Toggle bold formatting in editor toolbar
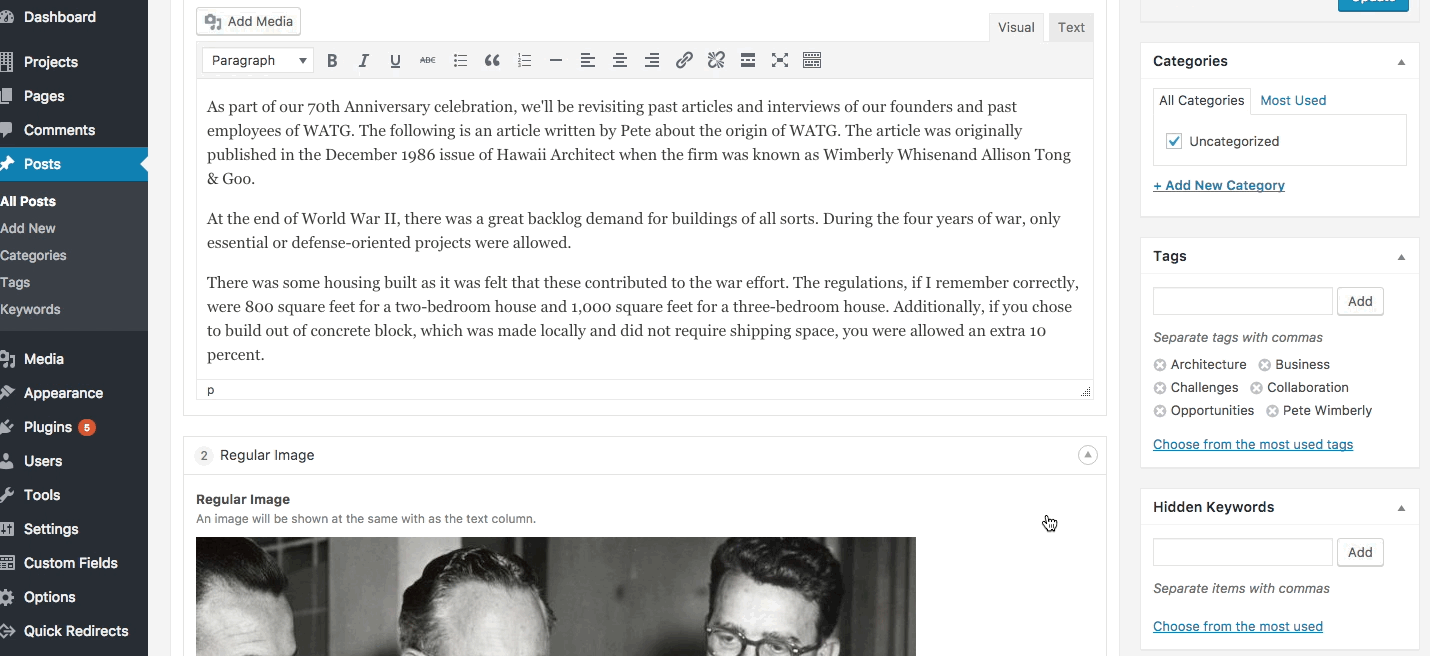The height and width of the screenshot is (656, 1430). 332,61
